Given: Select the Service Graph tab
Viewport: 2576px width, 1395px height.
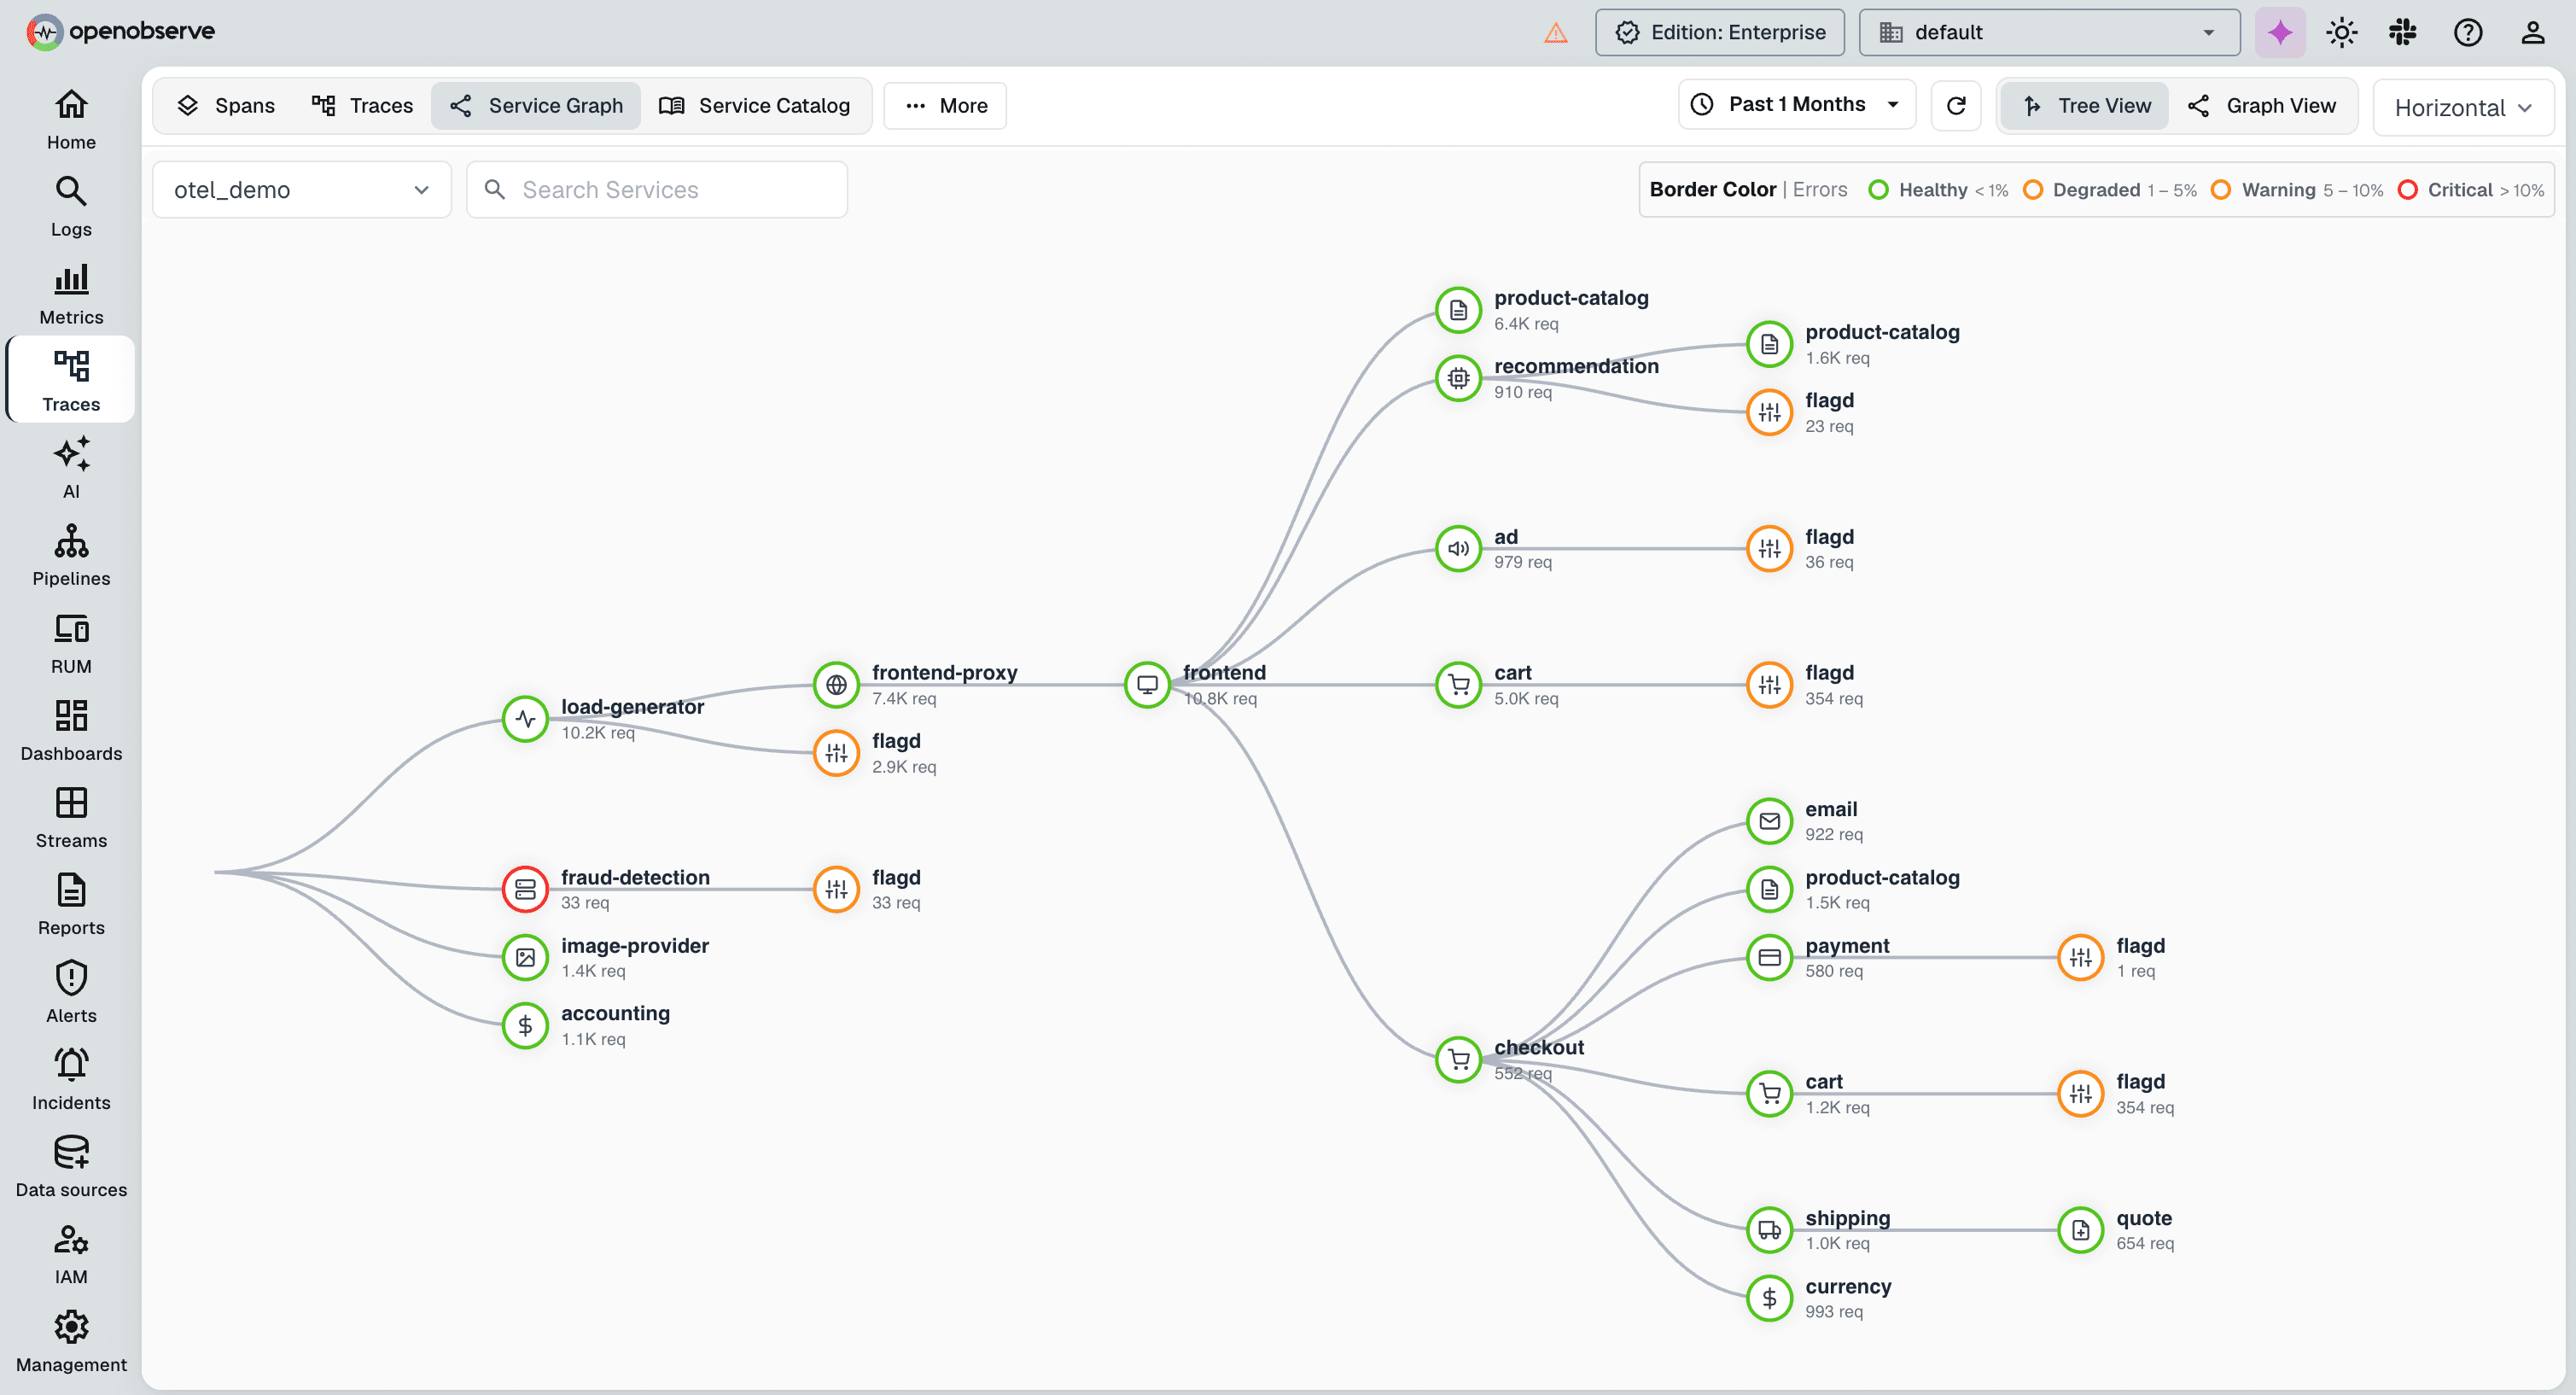Looking at the screenshot, I should (x=536, y=105).
